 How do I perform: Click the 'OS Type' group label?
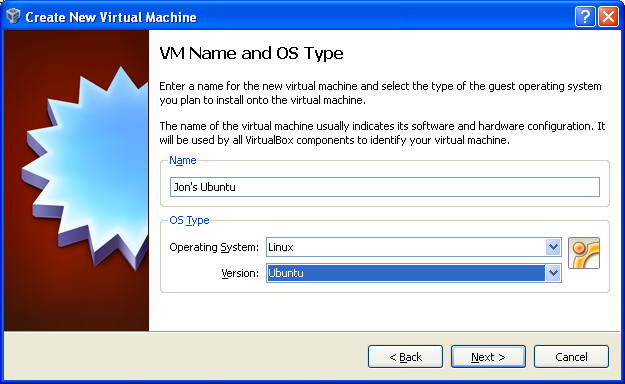click(189, 220)
